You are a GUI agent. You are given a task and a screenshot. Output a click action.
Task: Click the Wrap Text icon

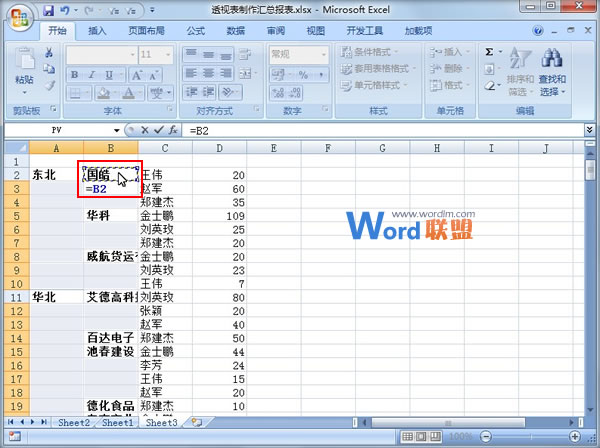click(x=245, y=54)
